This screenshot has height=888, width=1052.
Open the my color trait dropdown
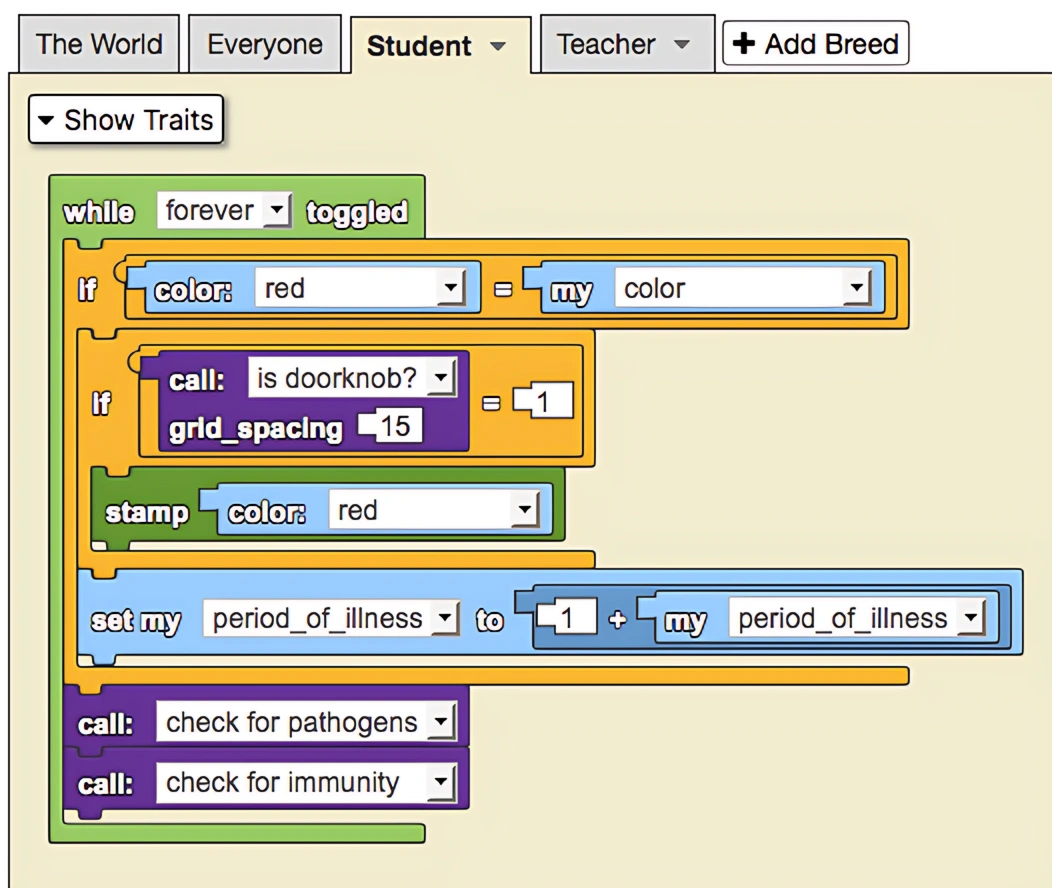[857, 288]
